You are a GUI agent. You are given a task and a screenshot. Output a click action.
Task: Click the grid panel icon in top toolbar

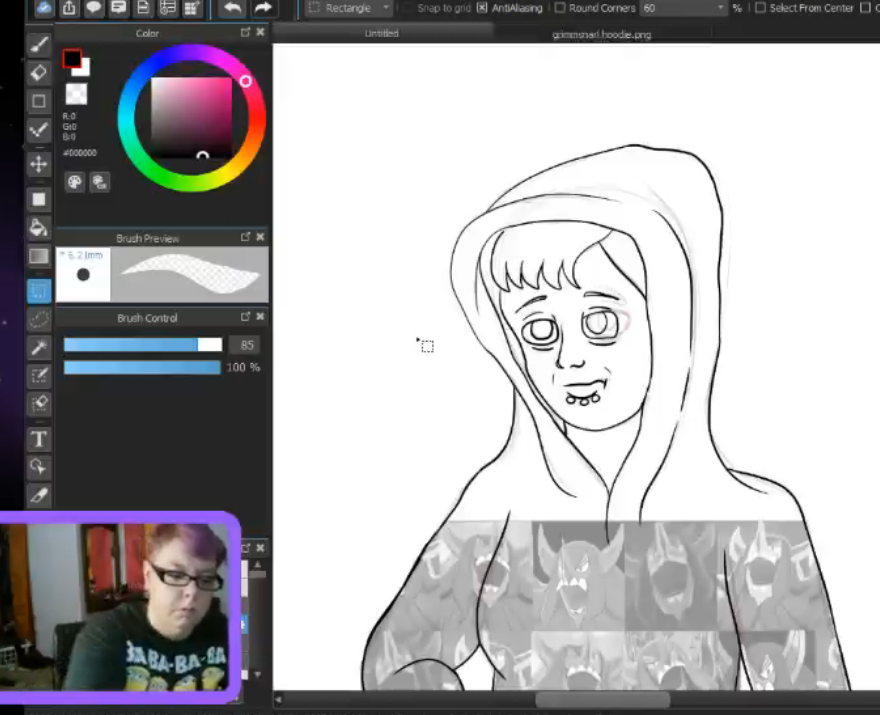point(192,8)
